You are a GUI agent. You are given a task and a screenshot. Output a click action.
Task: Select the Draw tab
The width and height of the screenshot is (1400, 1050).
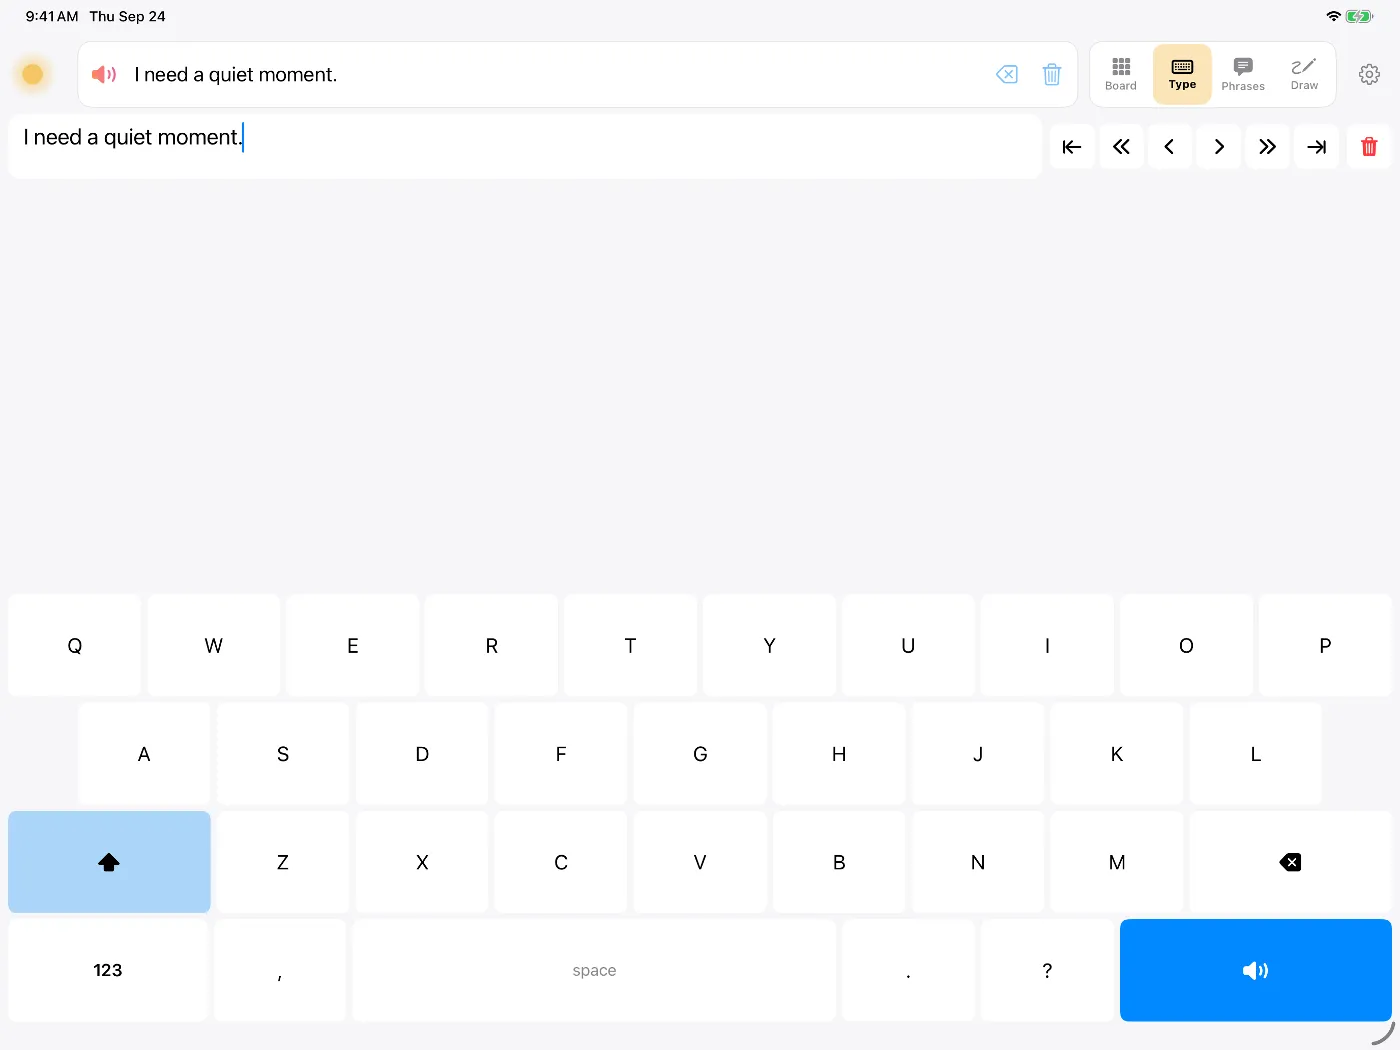(1304, 74)
